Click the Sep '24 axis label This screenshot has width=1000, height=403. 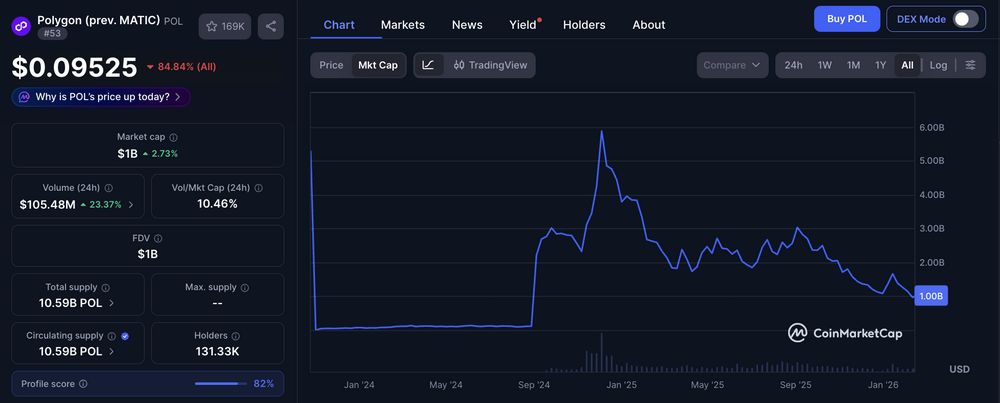[534, 385]
